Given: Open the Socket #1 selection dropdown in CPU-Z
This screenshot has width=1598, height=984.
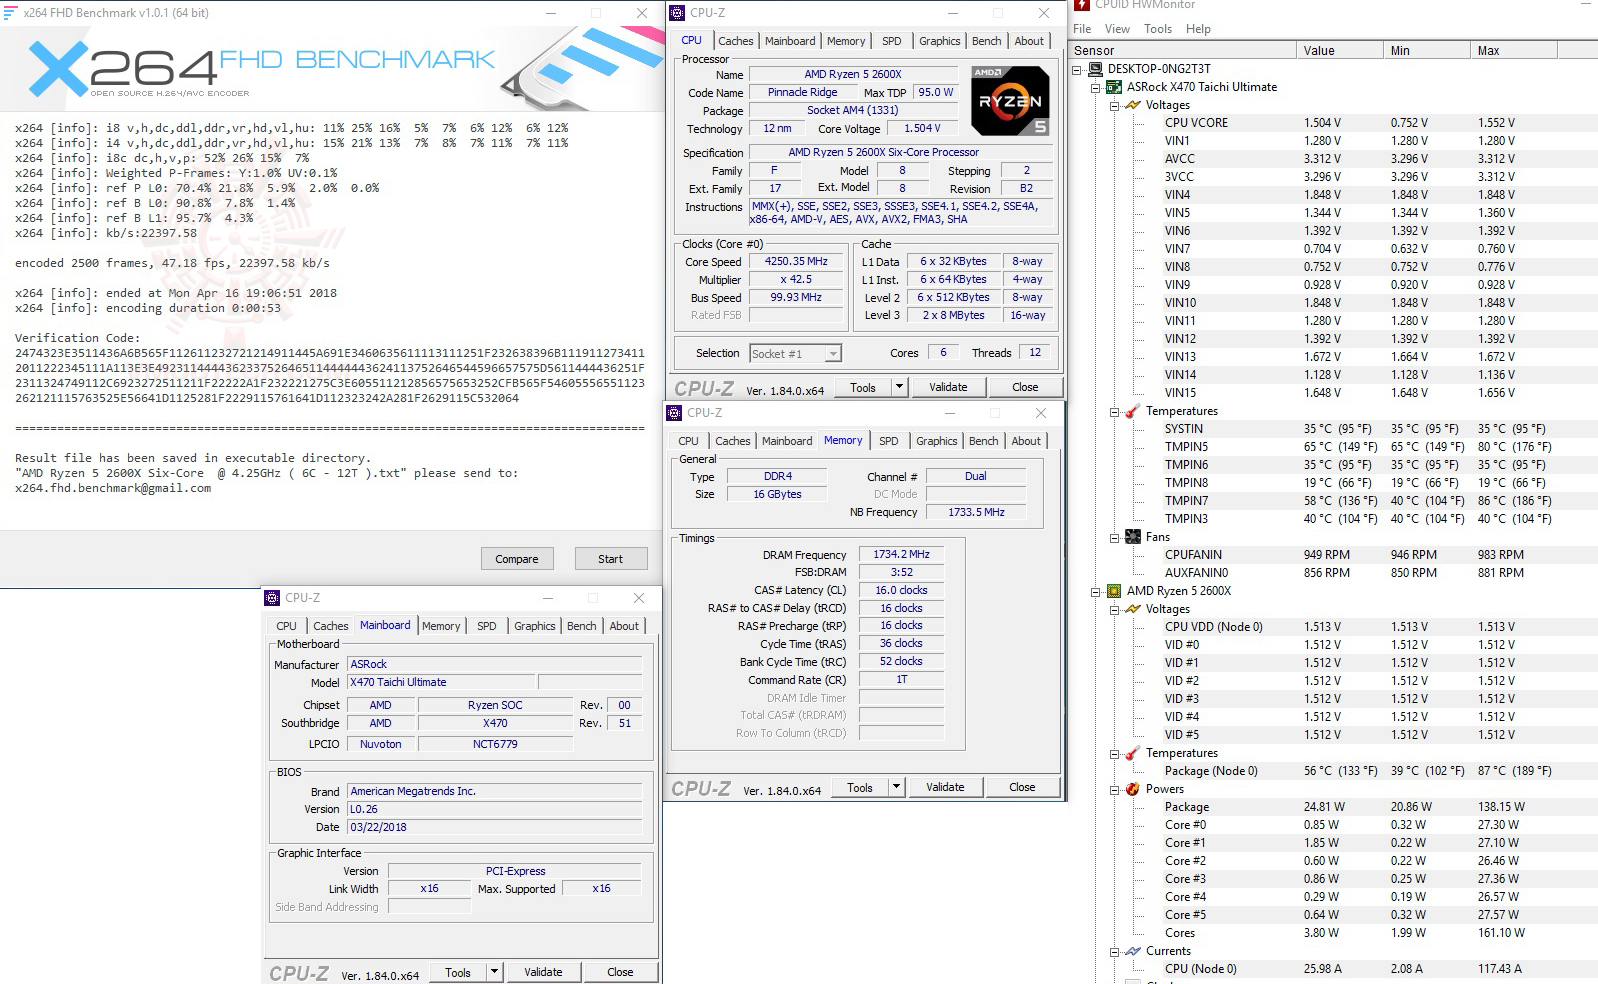Looking at the screenshot, I should [833, 353].
